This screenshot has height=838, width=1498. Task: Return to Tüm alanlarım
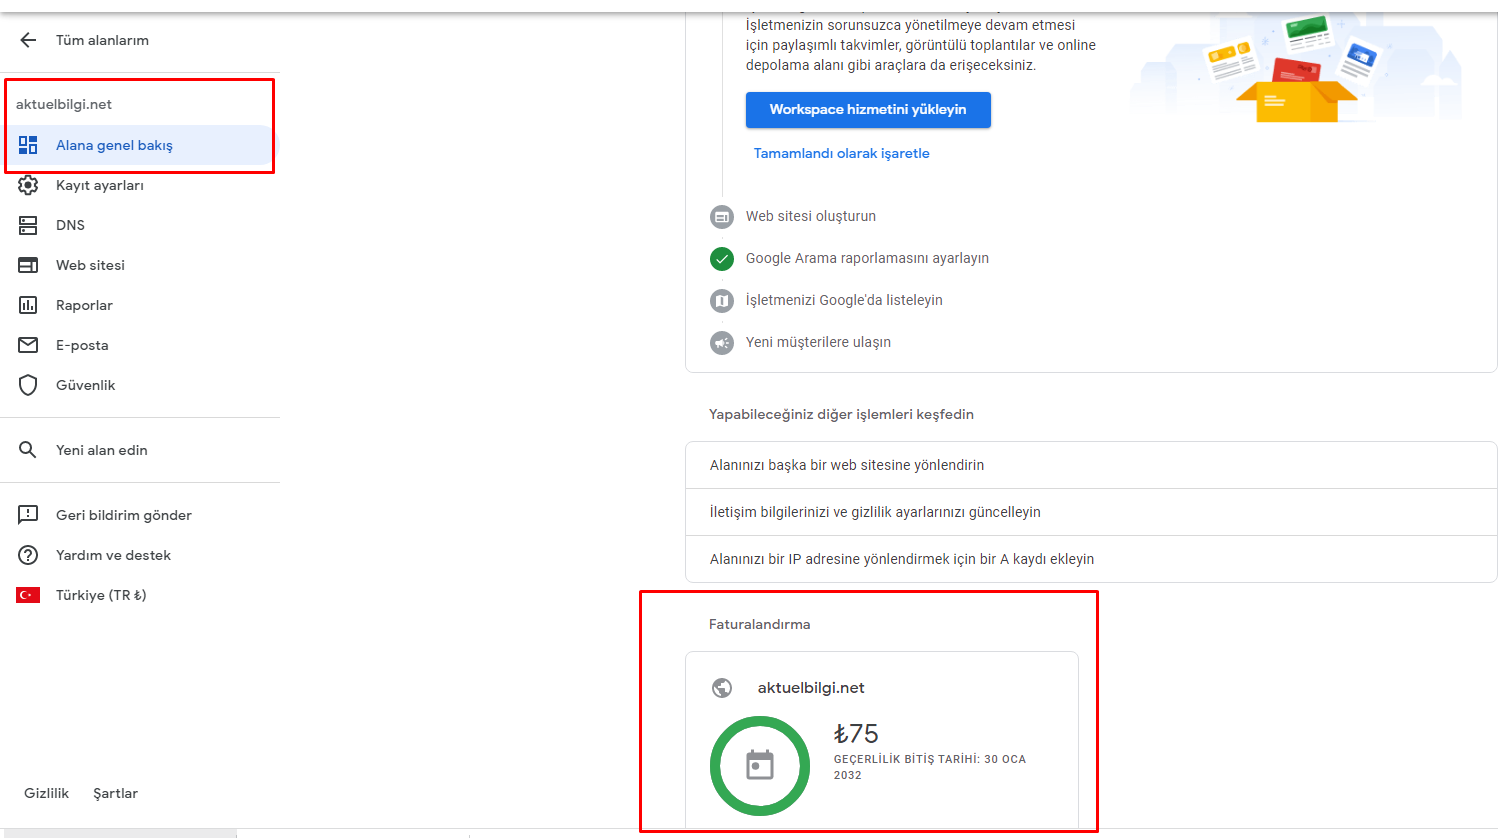102,40
